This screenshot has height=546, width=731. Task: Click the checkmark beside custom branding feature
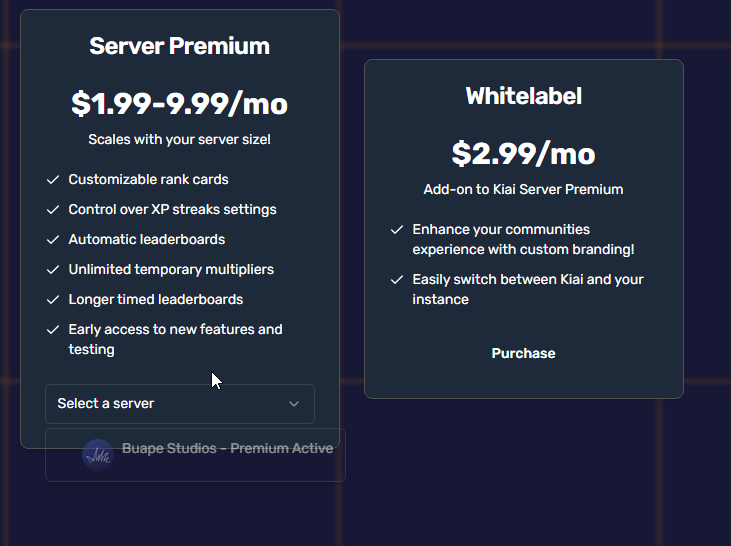pyautogui.click(x=397, y=229)
